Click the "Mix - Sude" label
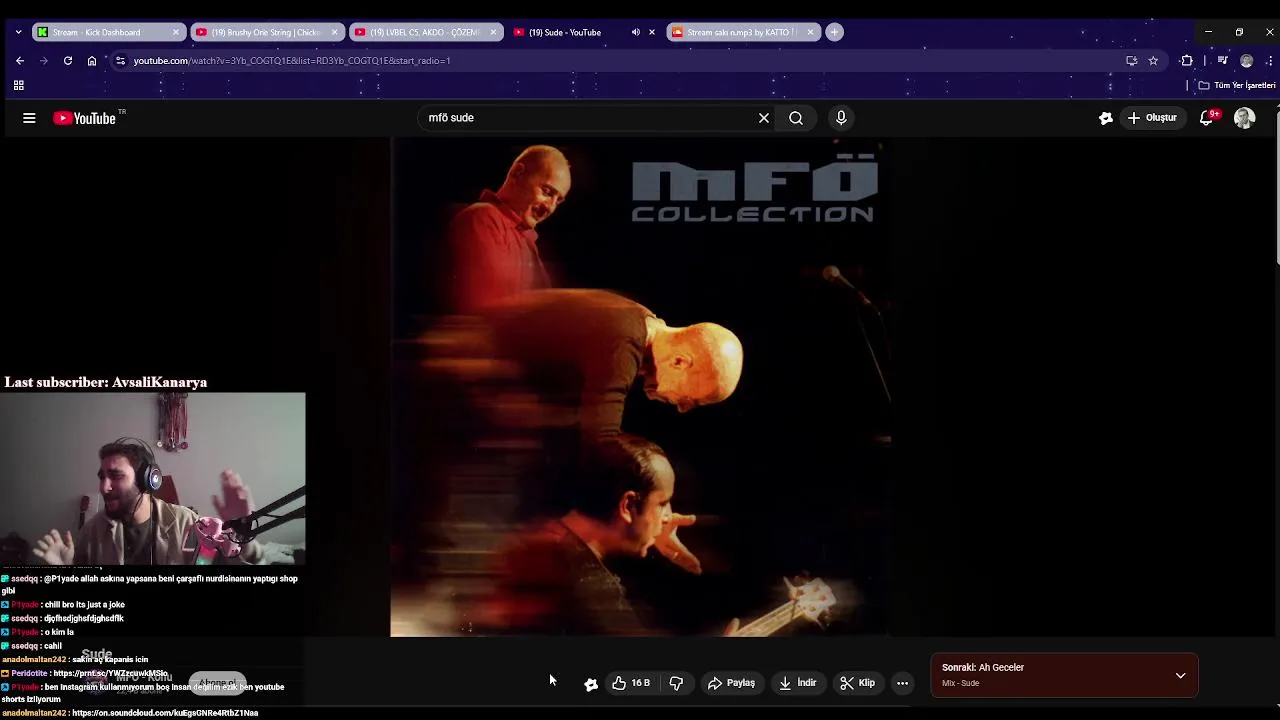1280x720 pixels. coord(960,683)
